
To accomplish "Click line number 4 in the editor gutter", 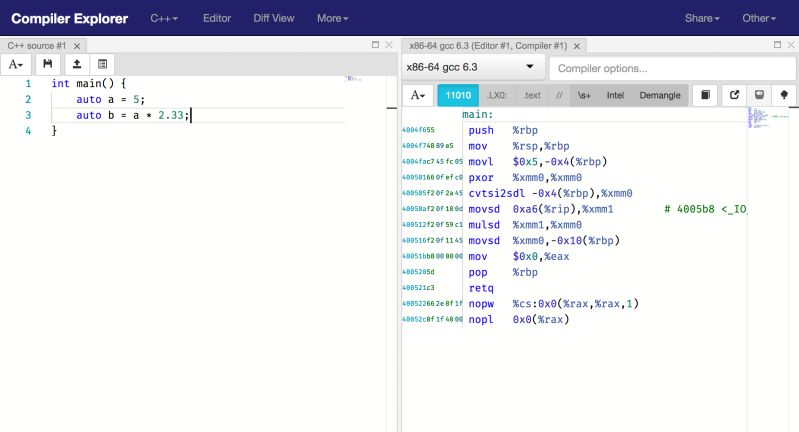I will (28, 131).
